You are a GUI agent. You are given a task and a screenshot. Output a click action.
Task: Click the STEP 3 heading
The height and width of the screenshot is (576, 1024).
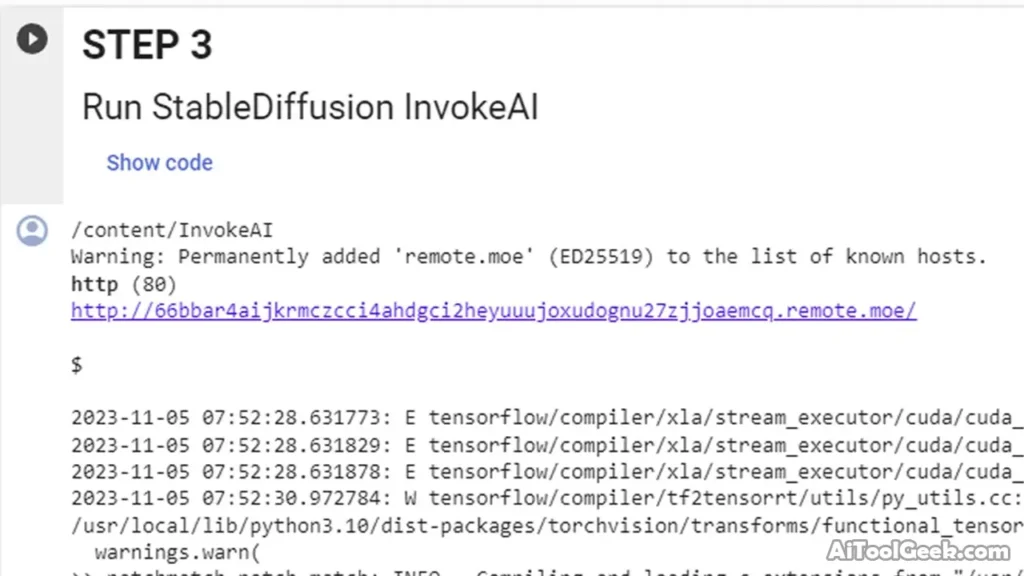146,44
